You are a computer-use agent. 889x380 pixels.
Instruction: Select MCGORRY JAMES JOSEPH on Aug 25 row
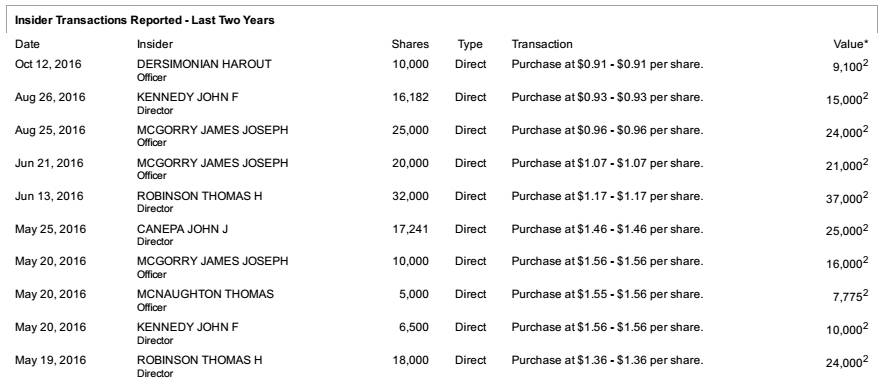[x=213, y=130]
